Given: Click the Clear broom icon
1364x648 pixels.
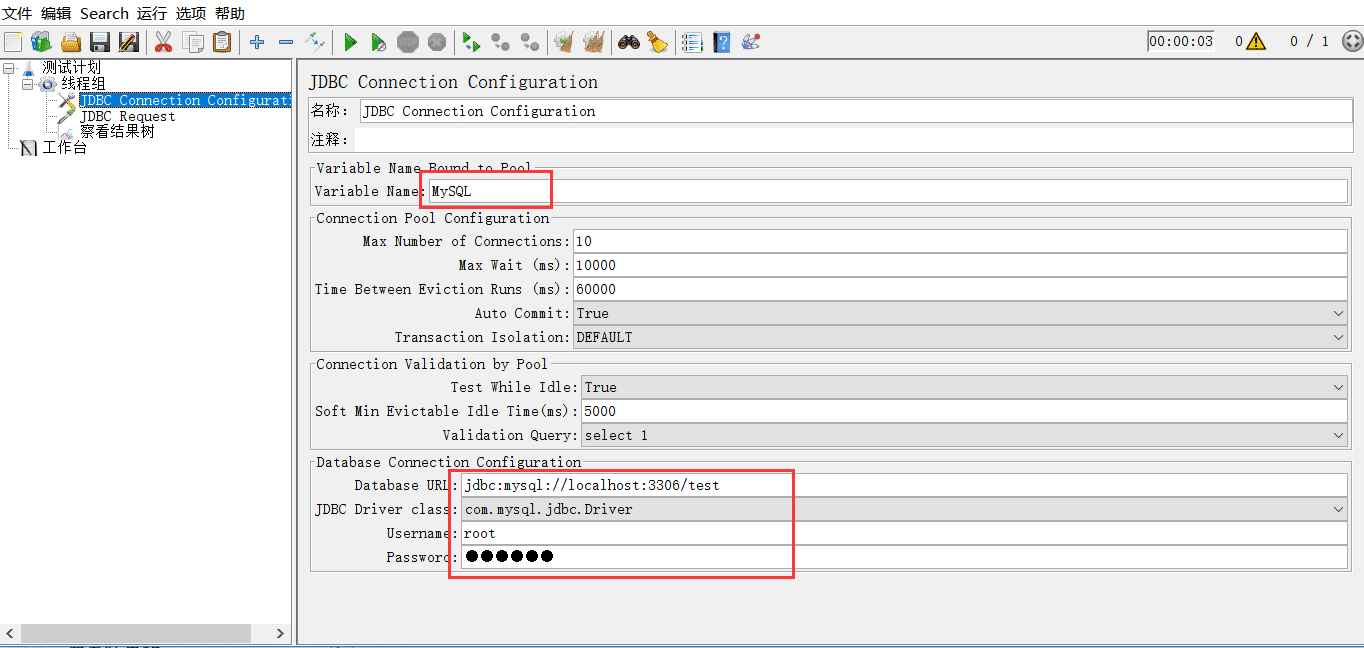Looking at the screenshot, I should pyautogui.click(x=565, y=42).
